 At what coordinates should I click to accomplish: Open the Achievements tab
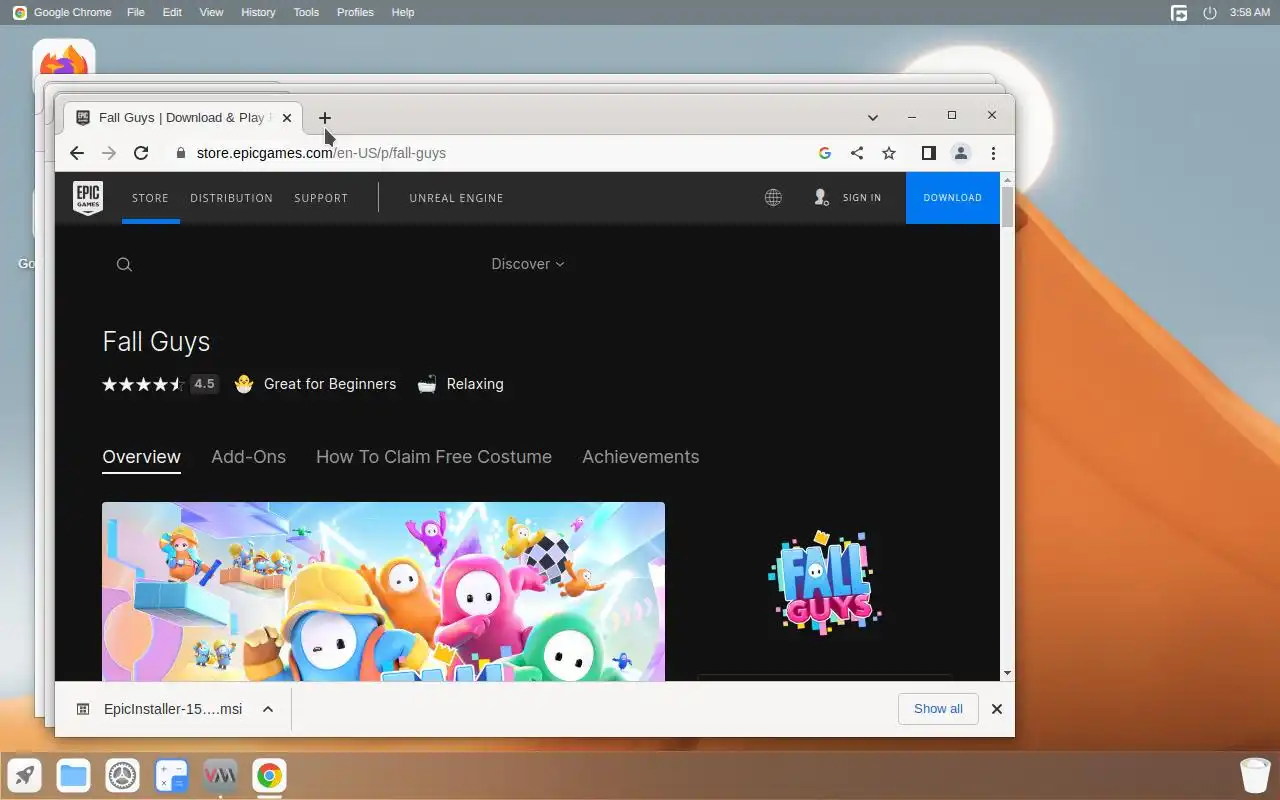[640, 457]
